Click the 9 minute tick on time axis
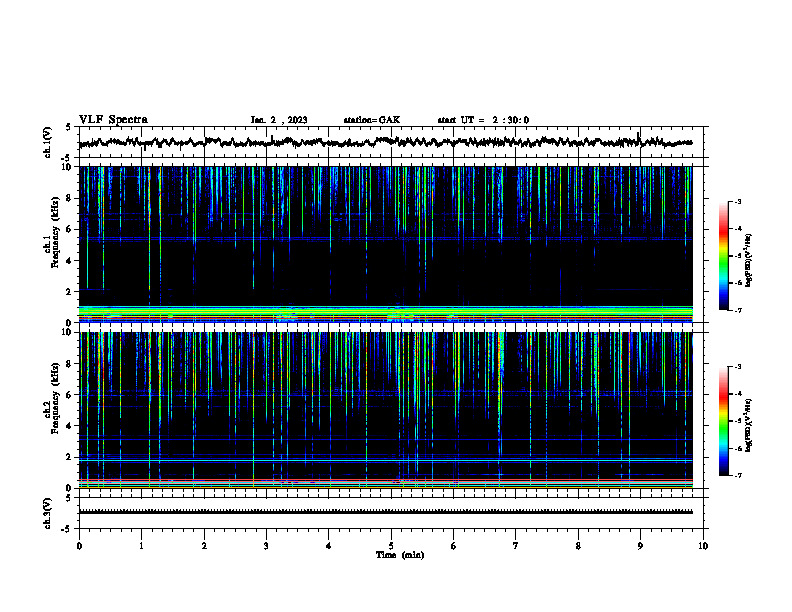This screenshot has width=792, height=612. pos(640,546)
